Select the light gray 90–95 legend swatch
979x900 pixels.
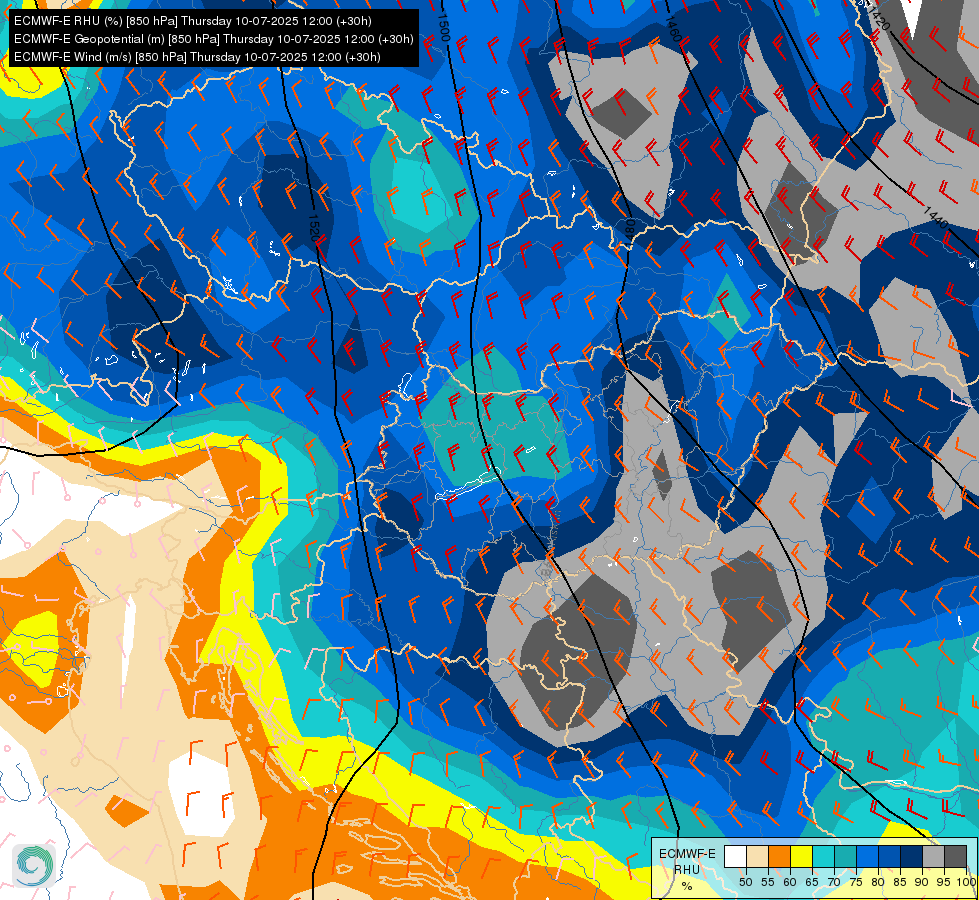(933, 856)
